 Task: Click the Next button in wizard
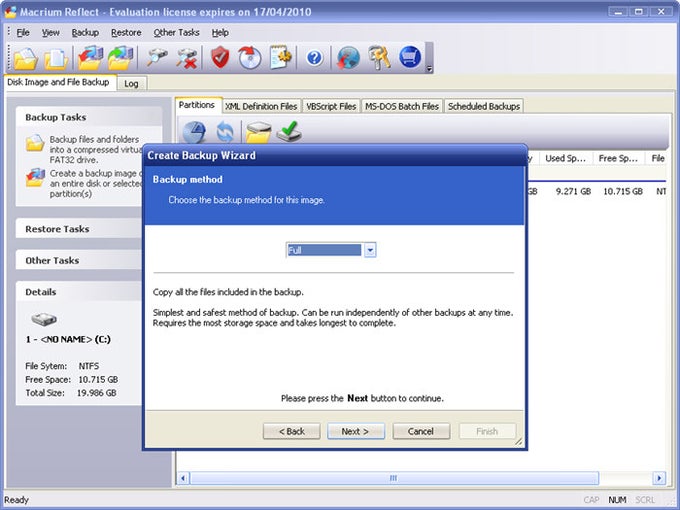point(356,431)
